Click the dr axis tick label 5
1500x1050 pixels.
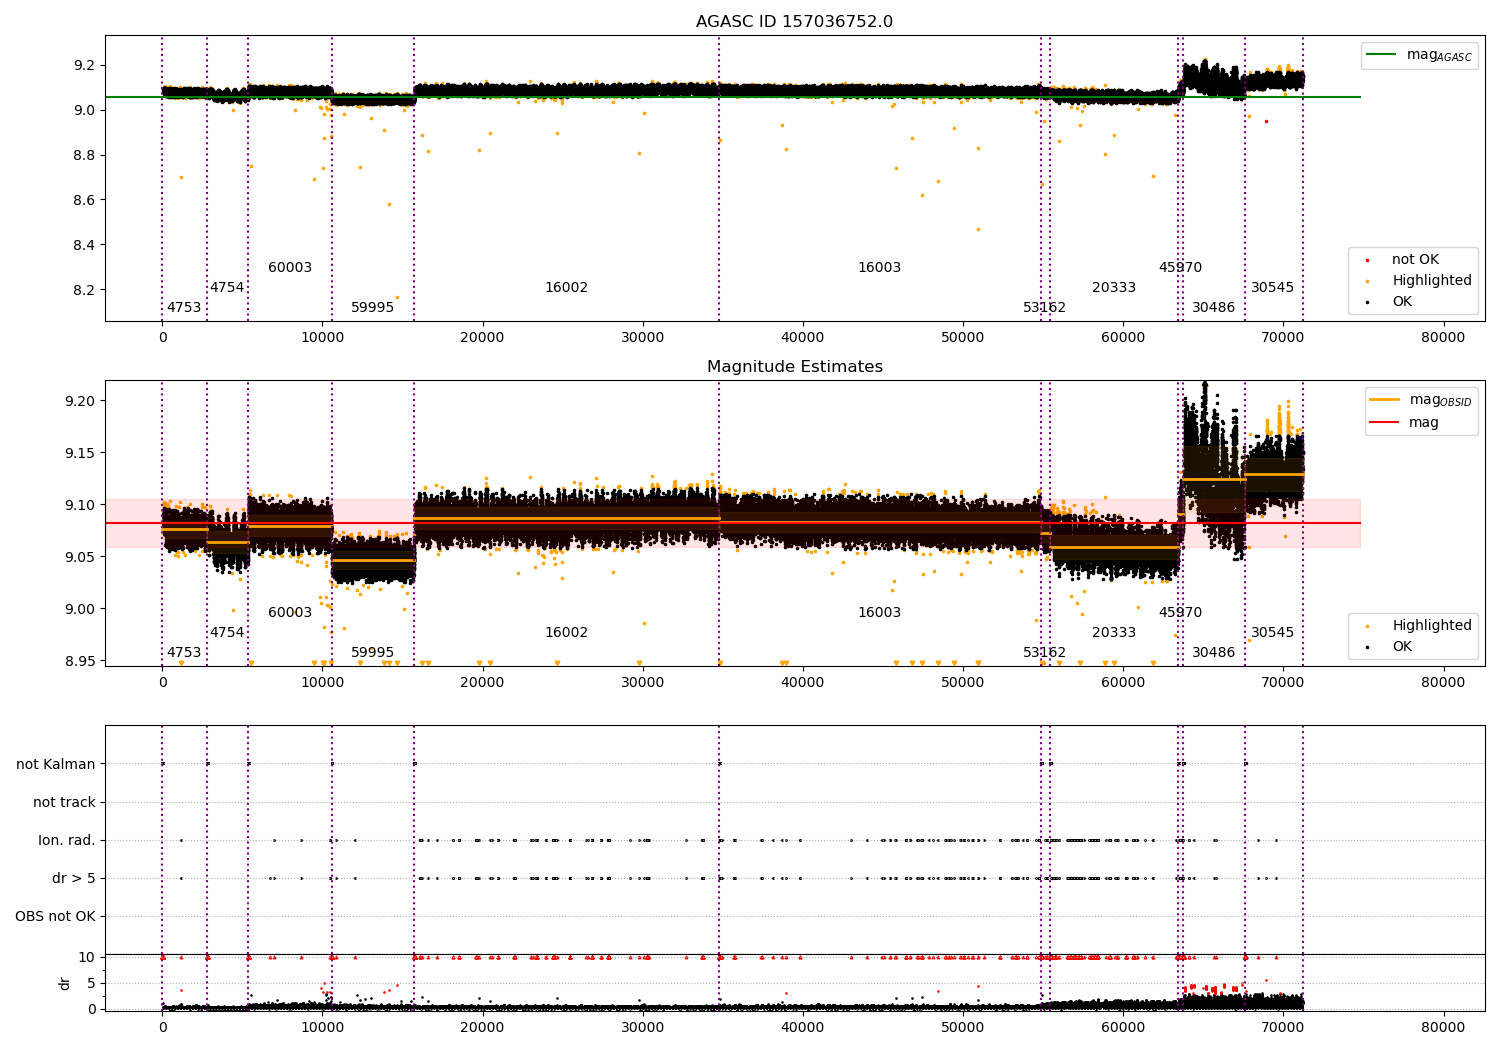coord(91,983)
